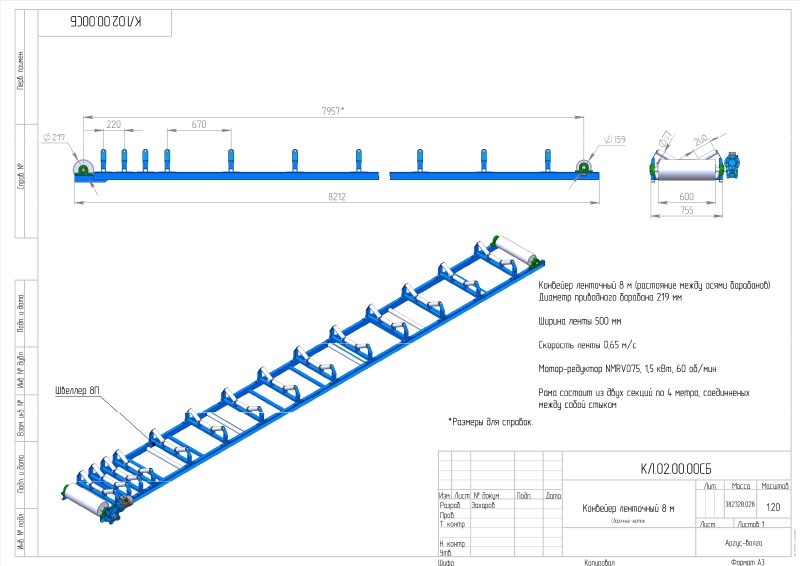Select the Т. контр. row label
The width and height of the screenshot is (800, 566).
453,524
